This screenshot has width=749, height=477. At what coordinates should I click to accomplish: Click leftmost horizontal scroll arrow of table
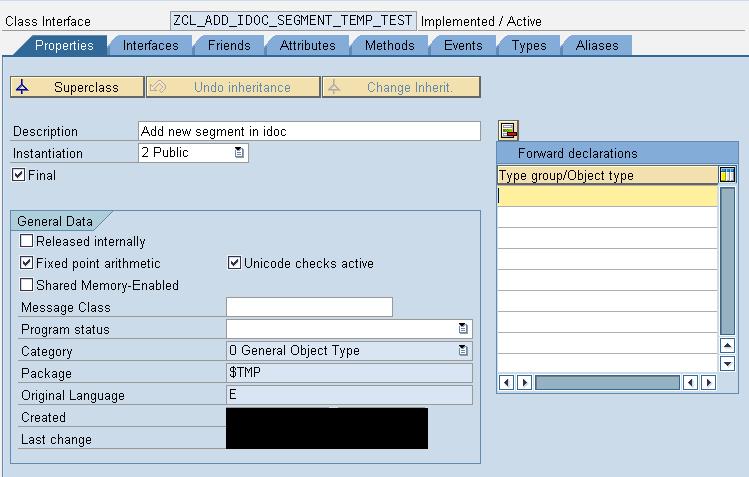(506, 382)
